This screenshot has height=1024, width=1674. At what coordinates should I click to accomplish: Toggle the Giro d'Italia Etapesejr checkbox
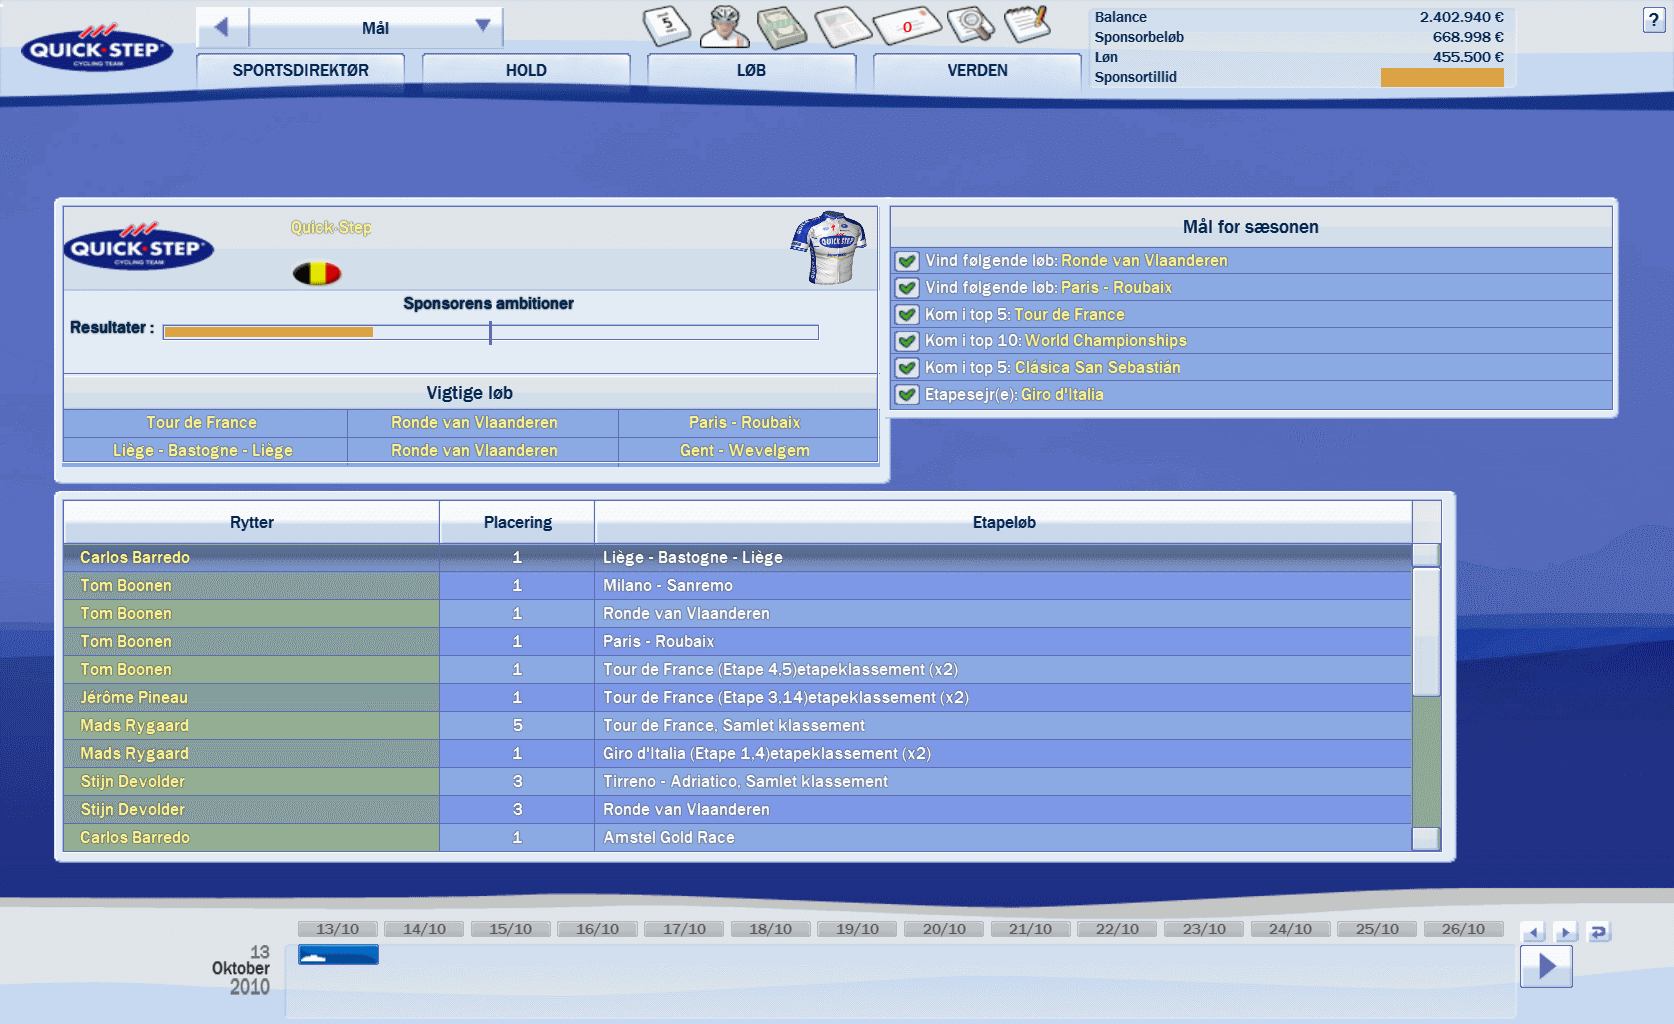907,395
